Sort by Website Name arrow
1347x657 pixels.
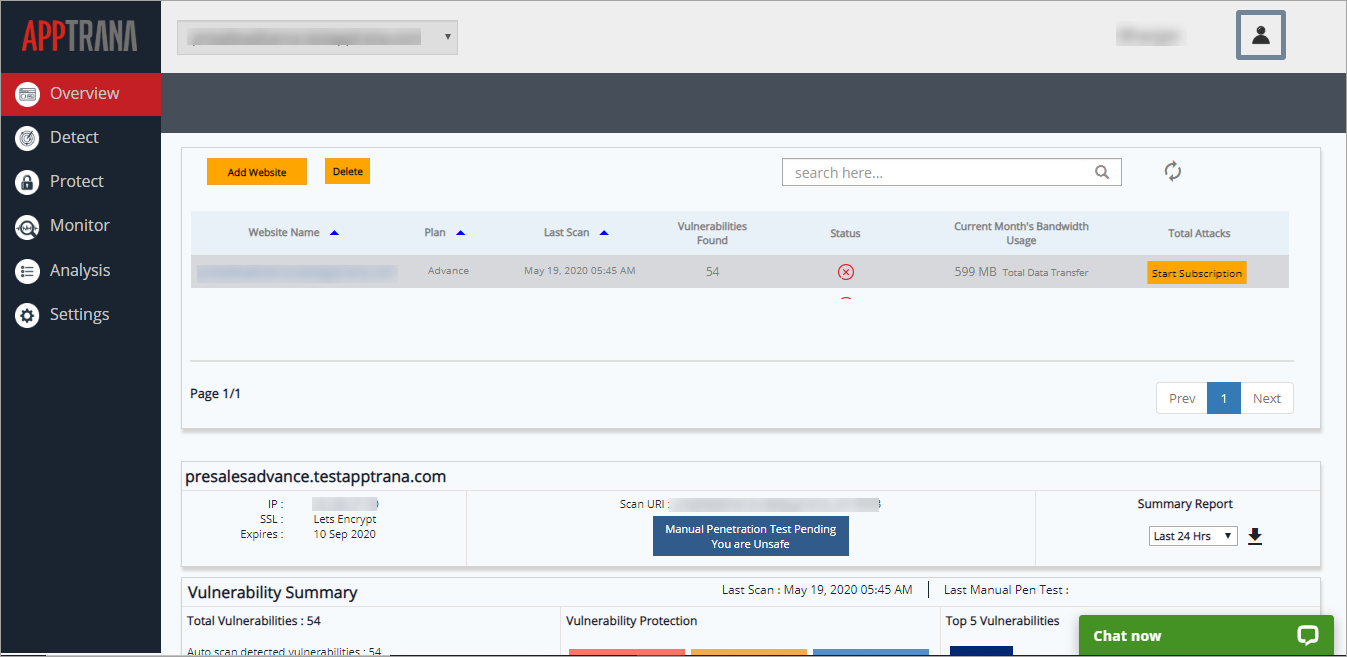(x=334, y=233)
